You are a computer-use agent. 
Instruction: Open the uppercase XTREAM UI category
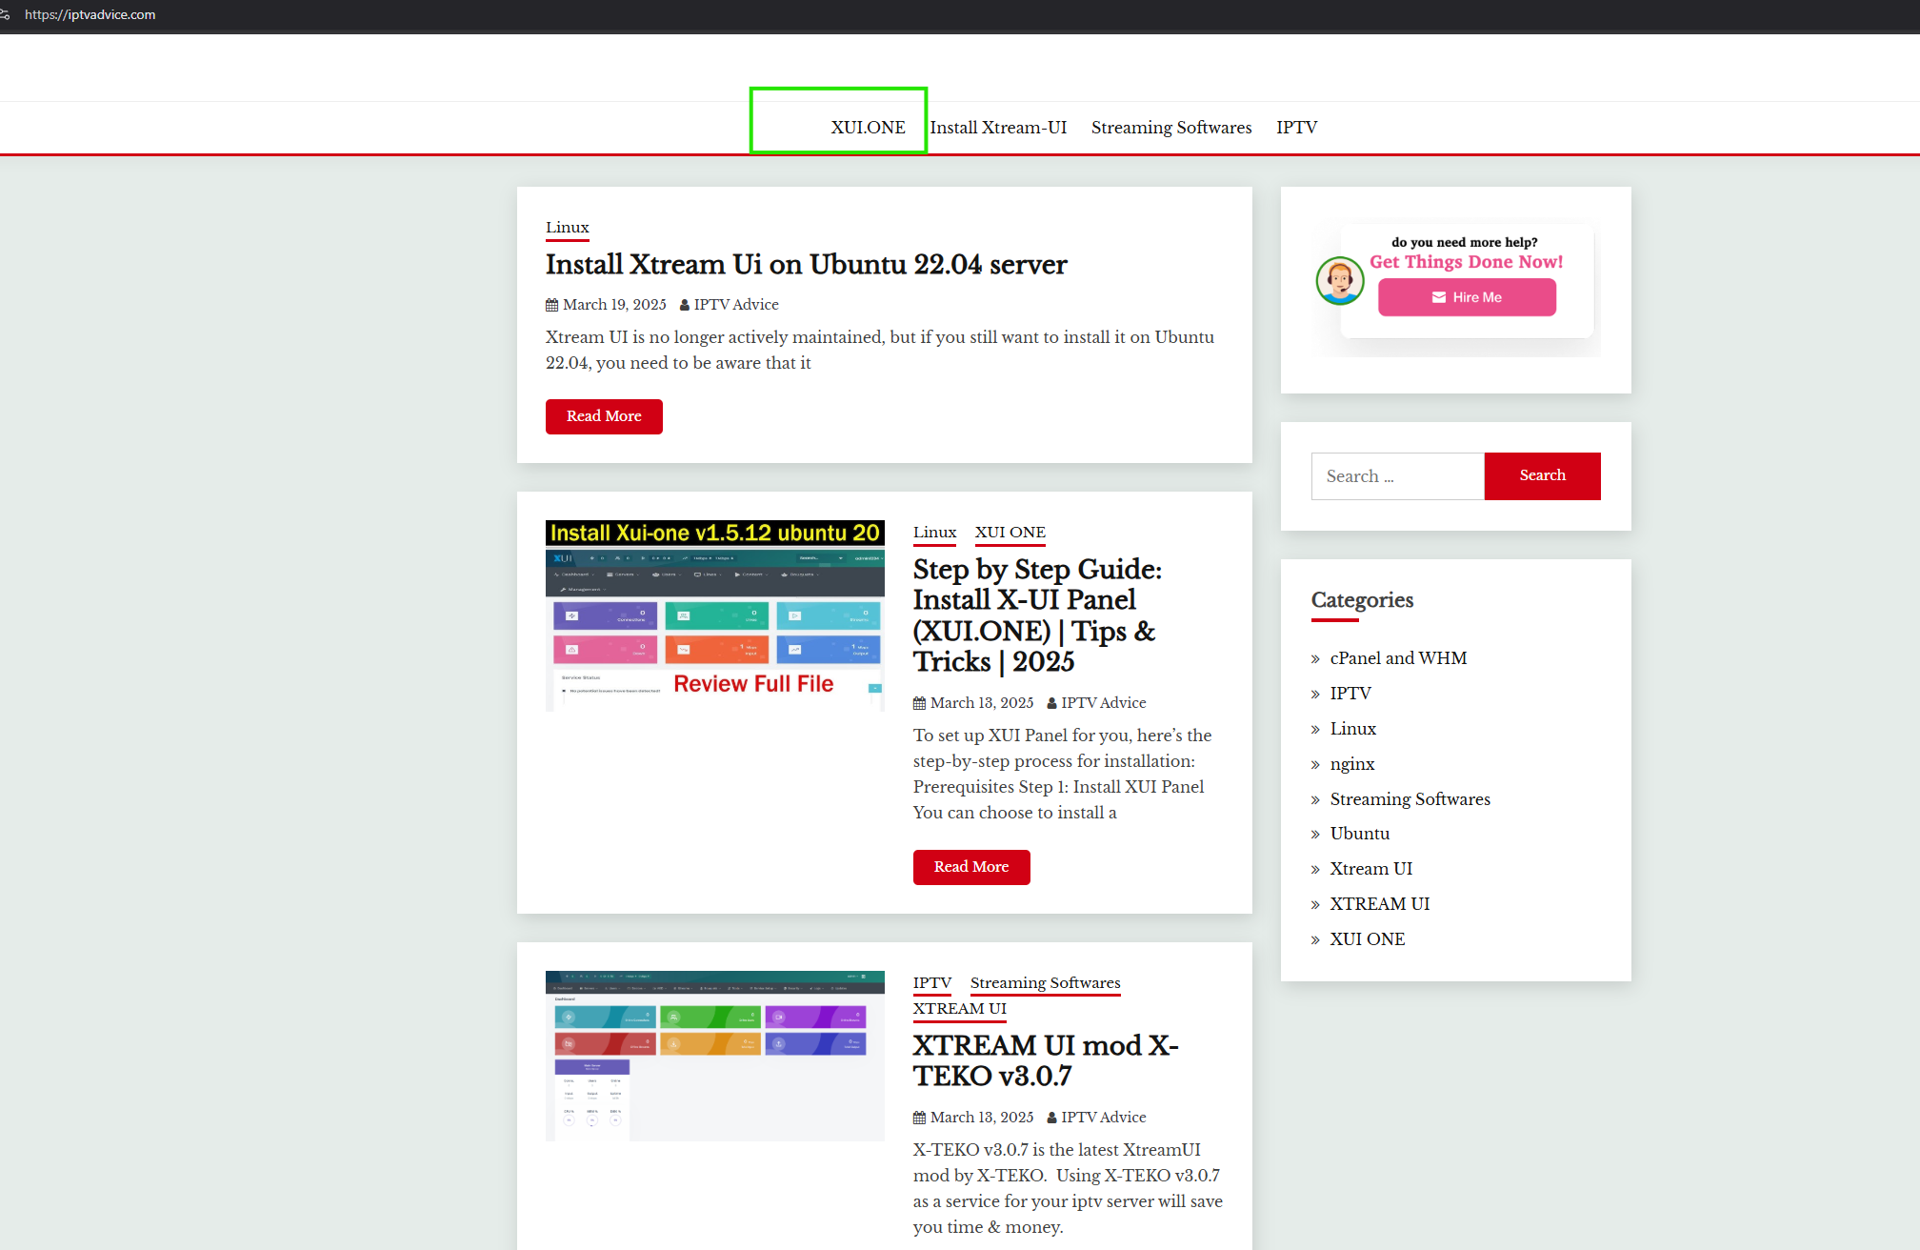(x=1380, y=904)
